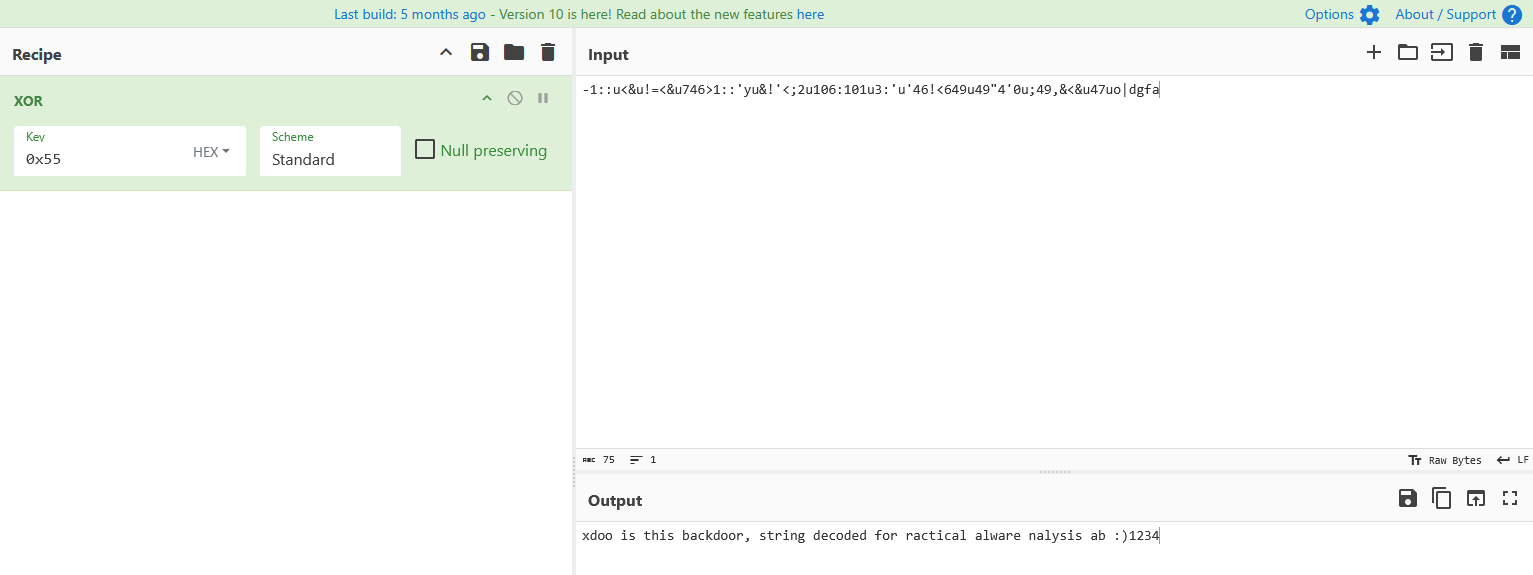Open the Options settings
Viewport: 1533px width, 575px height.
(1342, 14)
